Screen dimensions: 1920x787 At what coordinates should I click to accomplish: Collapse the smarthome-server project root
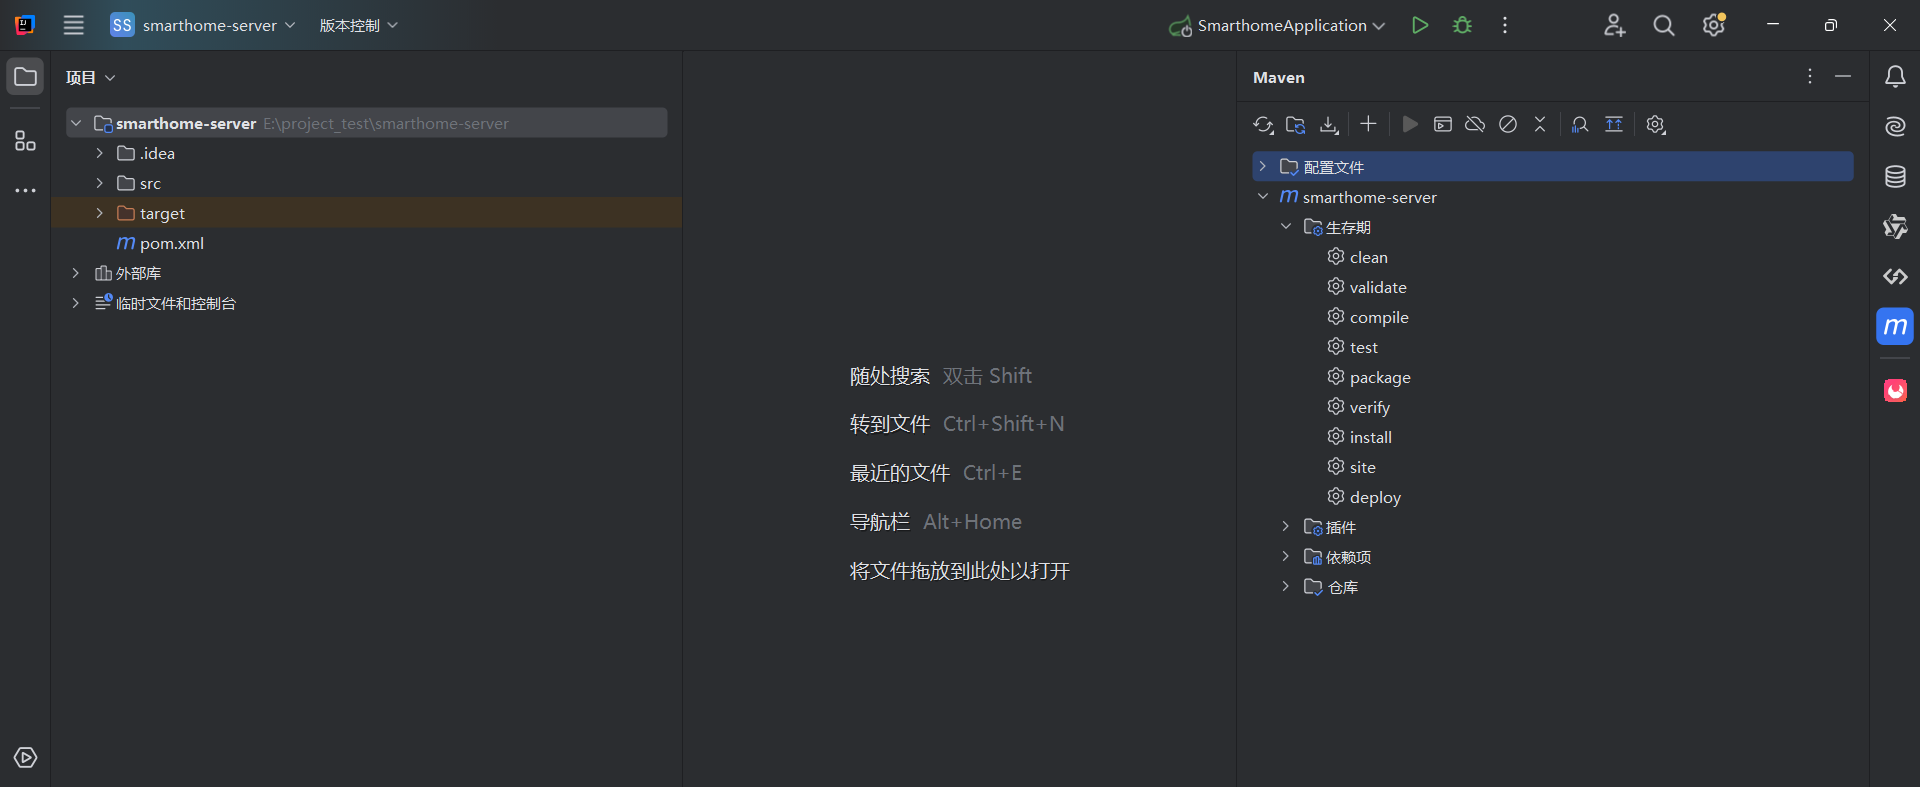pos(76,123)
